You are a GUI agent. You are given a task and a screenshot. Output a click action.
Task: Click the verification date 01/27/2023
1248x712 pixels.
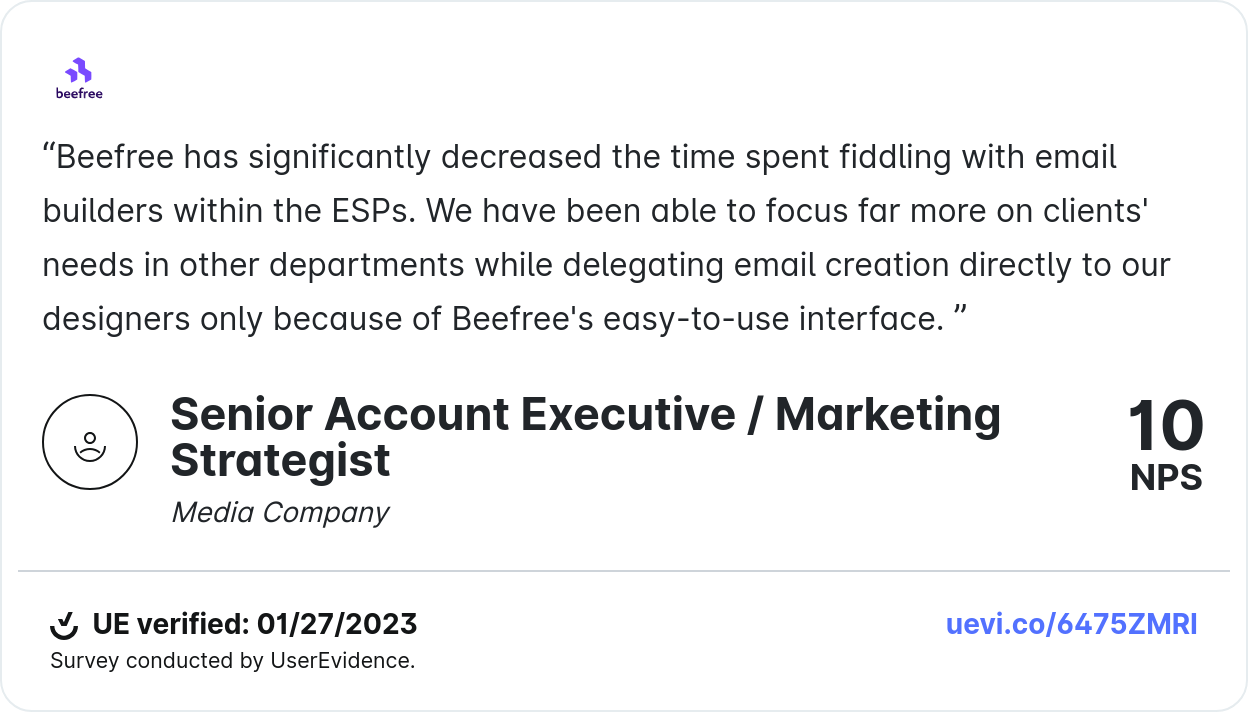pyautogui.click(x=337, y=625)
